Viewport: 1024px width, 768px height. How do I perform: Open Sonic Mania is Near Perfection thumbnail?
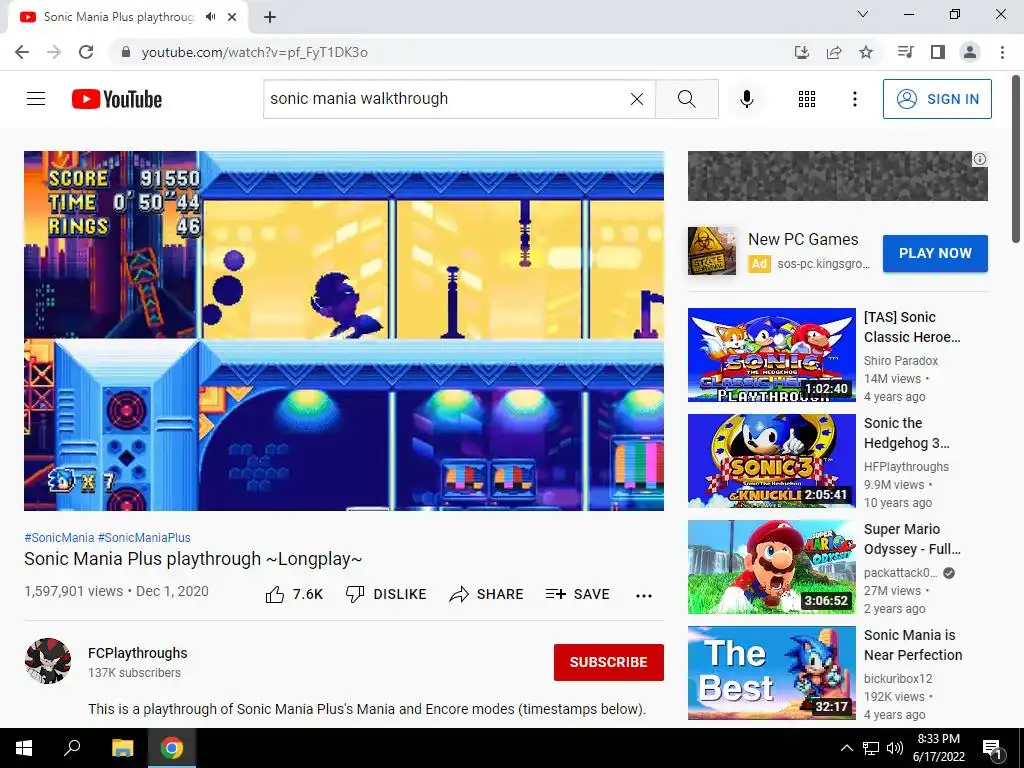771,673
